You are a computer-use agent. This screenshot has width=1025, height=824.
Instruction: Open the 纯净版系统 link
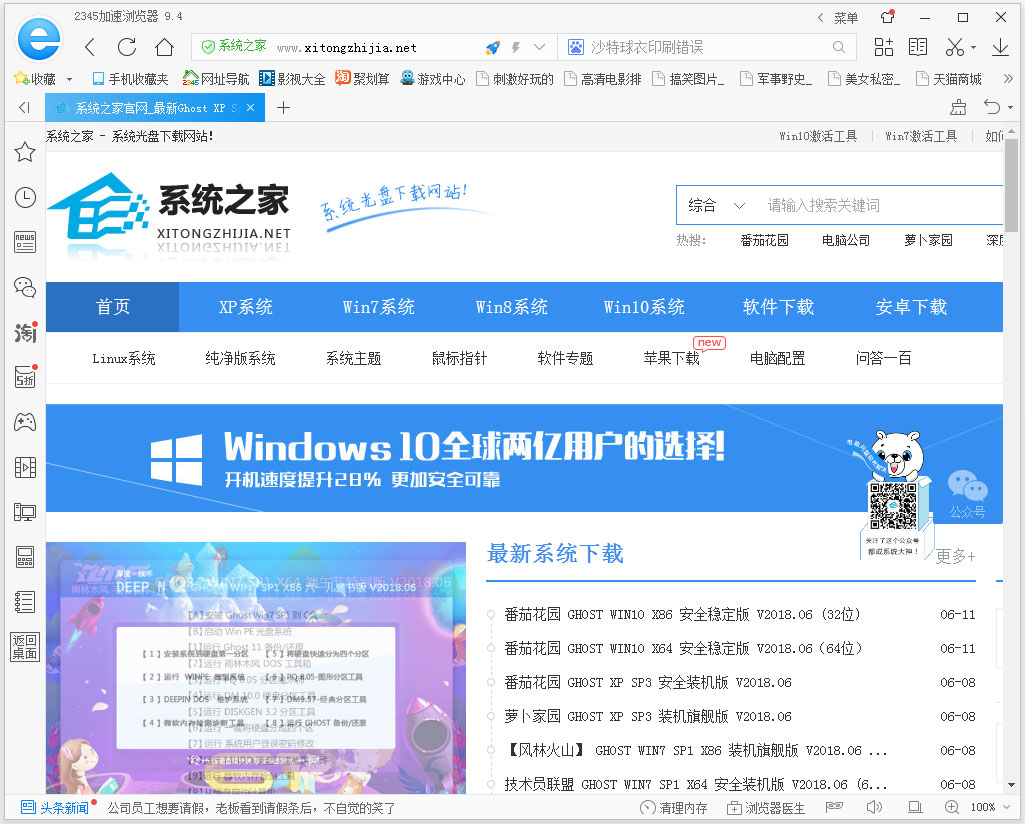(240, 358)
